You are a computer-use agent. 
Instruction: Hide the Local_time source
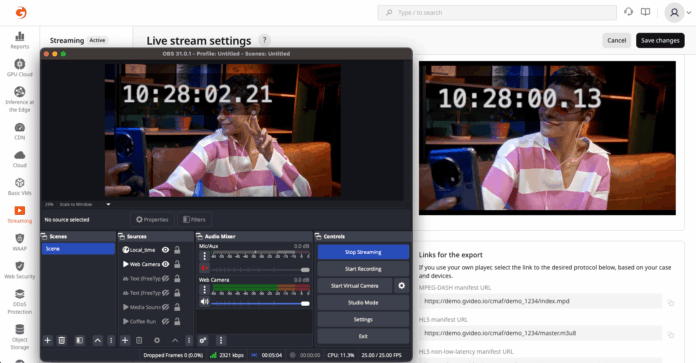(x=165, y=250)
